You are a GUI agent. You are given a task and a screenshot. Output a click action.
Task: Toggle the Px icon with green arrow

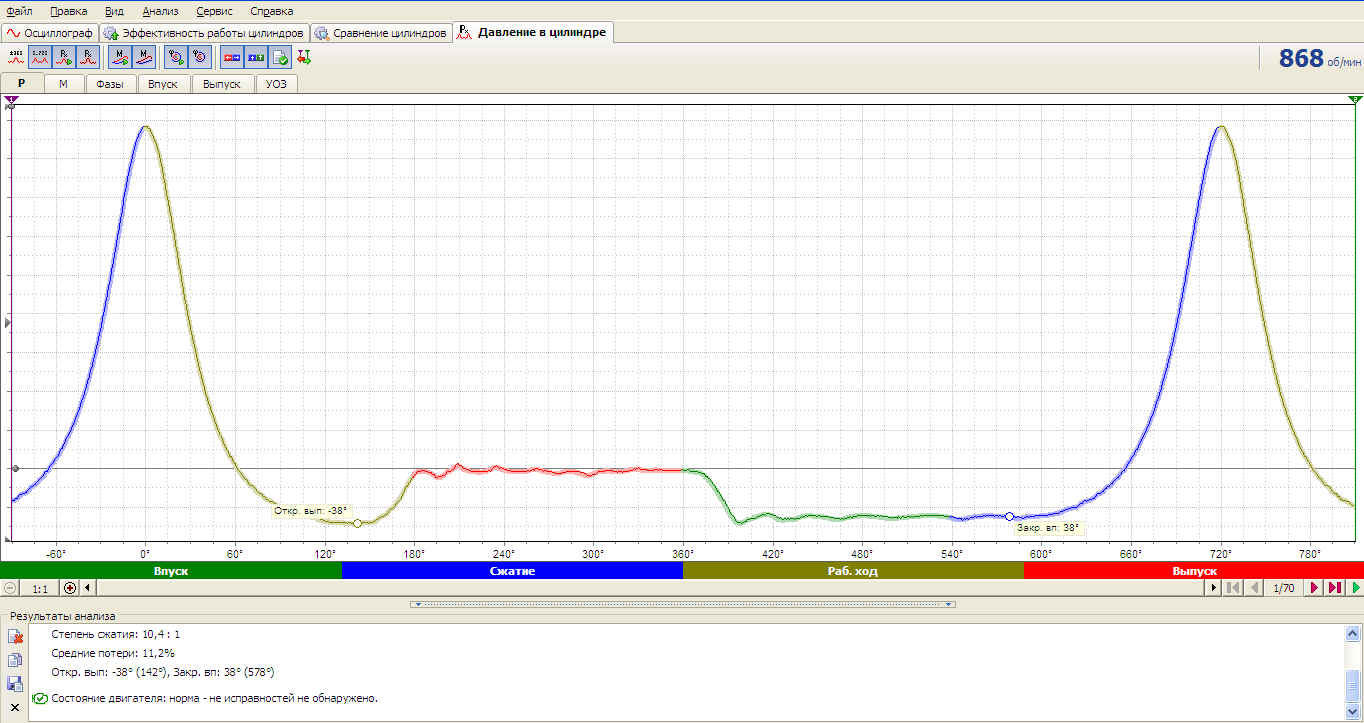[63, 57]
